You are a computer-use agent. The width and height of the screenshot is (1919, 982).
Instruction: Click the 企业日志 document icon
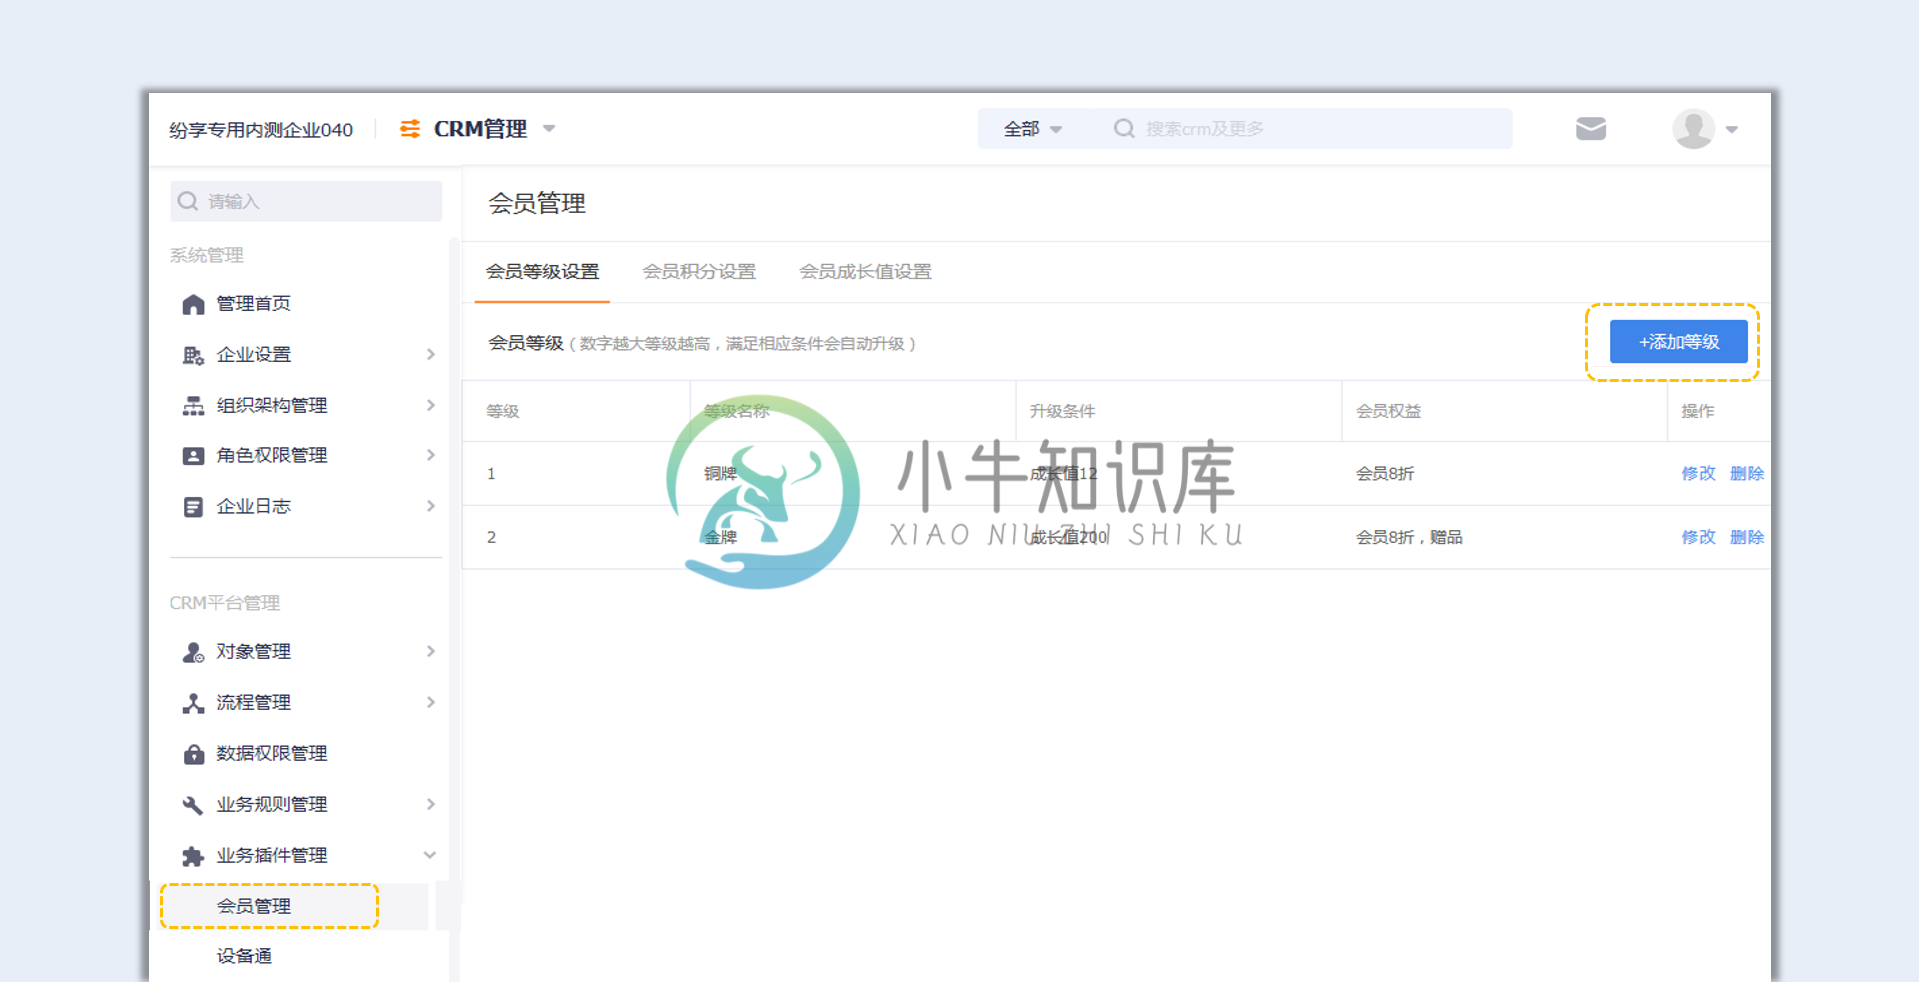193,507
